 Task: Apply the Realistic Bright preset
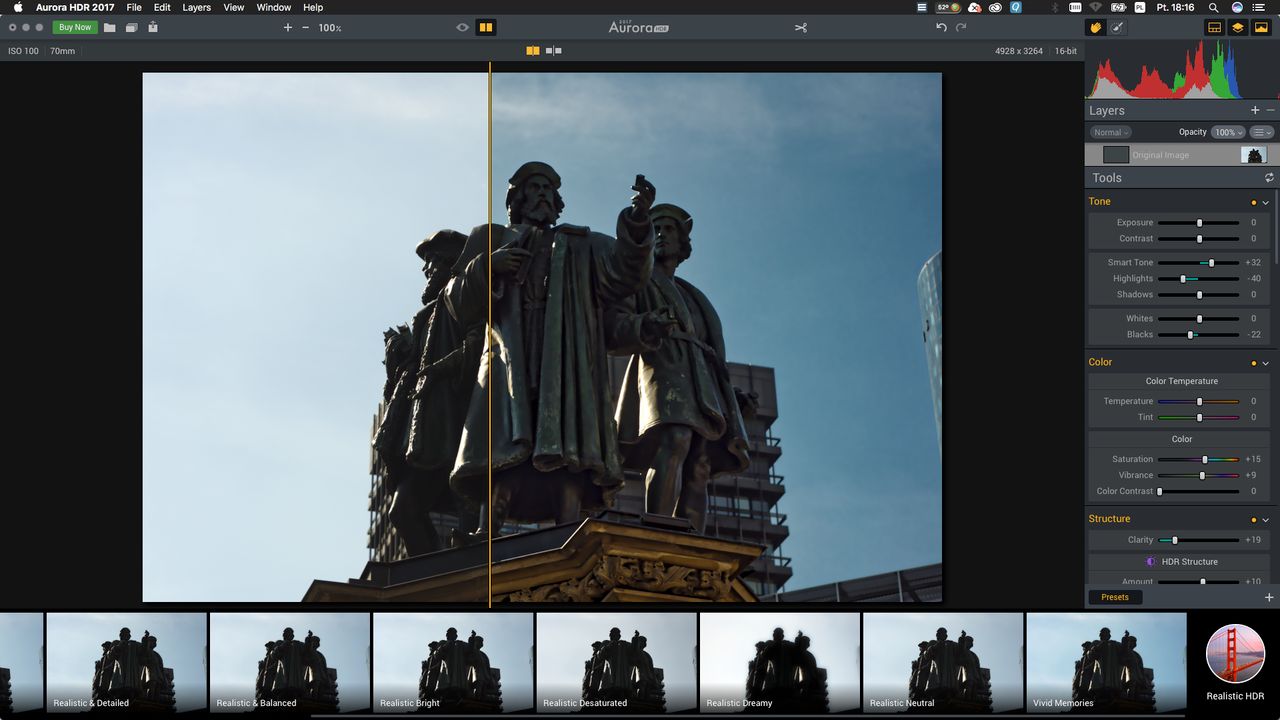453,662
